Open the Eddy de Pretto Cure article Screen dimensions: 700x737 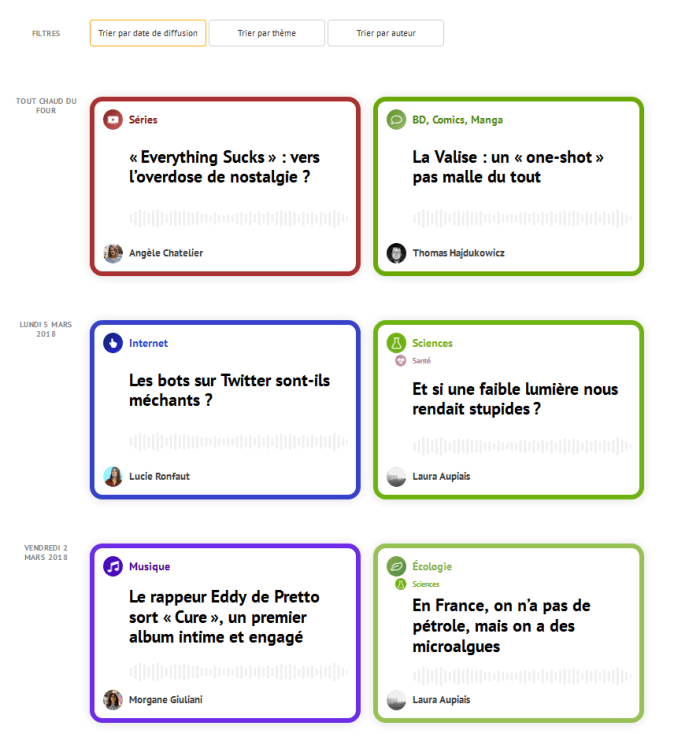tap(225, 617)
